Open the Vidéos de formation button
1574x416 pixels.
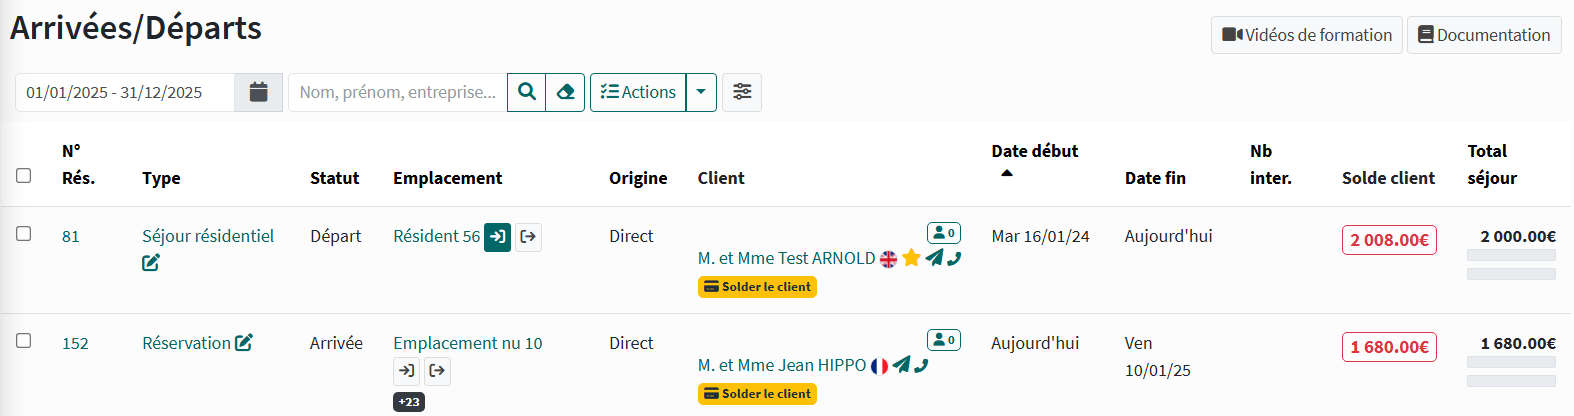pyautogui.click(x=1306, y=35)
